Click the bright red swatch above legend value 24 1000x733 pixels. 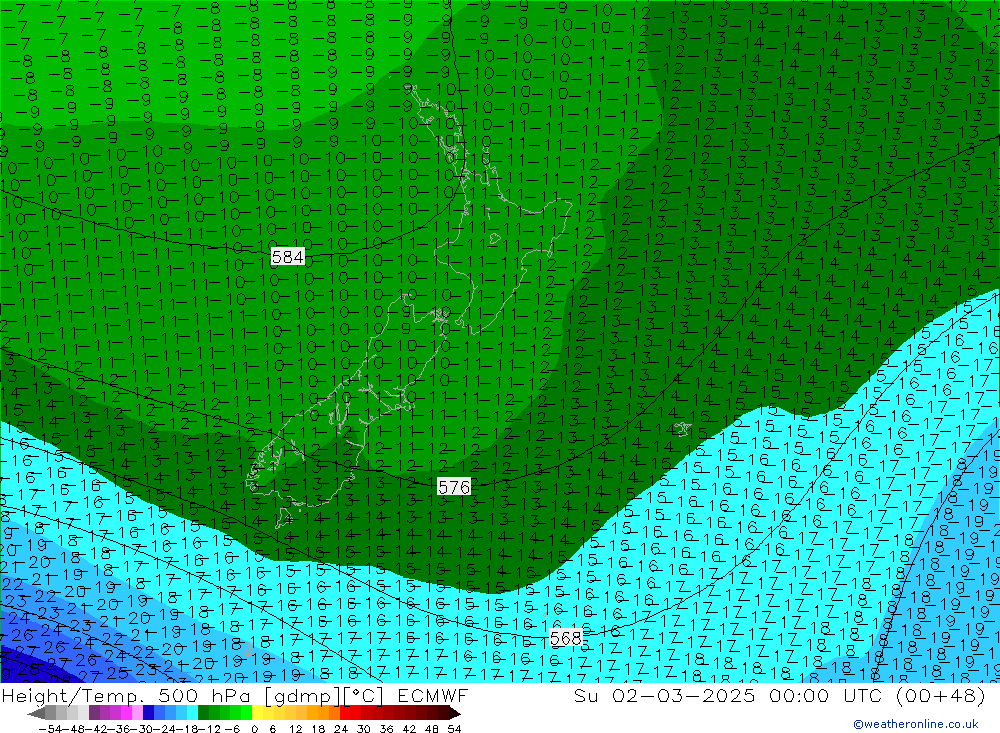345,713
